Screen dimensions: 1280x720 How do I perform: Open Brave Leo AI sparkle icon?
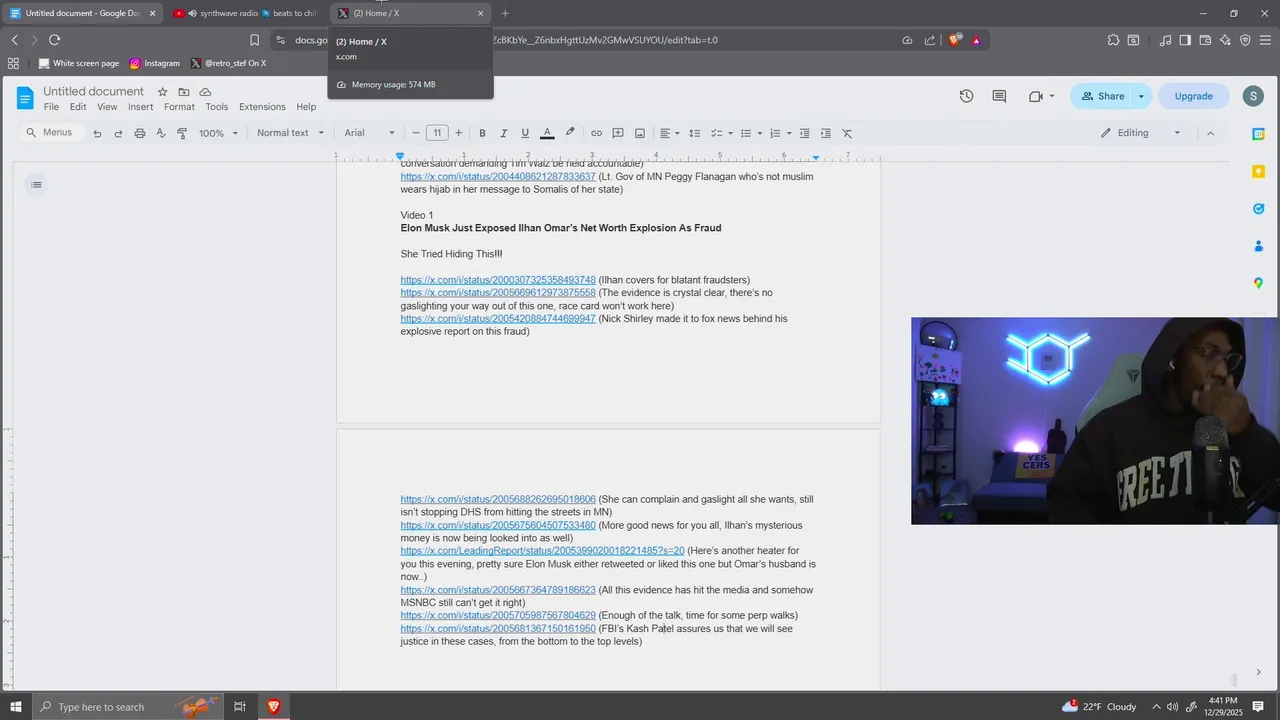tap(1225, 40)
